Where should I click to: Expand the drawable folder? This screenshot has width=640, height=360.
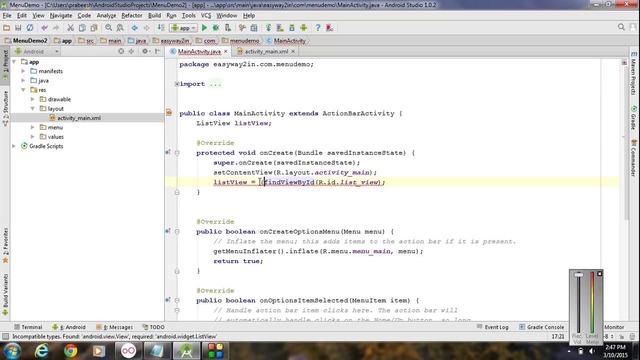33,99
